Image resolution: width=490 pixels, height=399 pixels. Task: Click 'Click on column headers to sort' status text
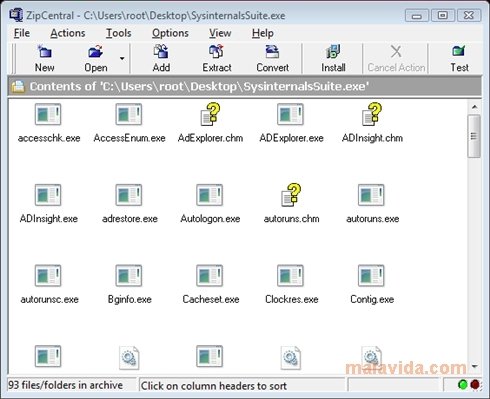tap(214, 386)
